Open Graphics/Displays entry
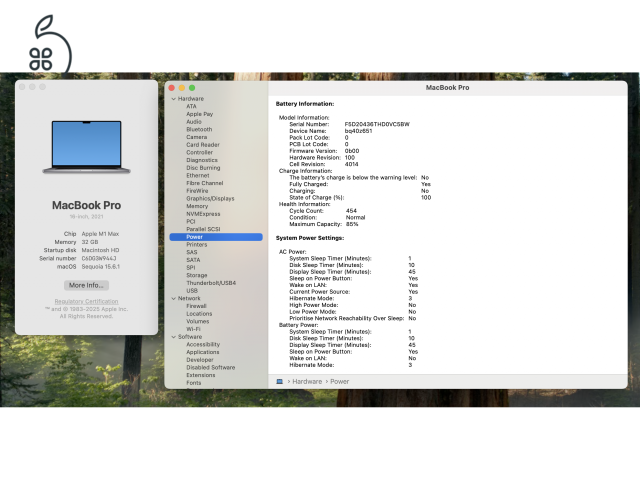Viewport: 640px width, 480px height. [x=210, y=198]
